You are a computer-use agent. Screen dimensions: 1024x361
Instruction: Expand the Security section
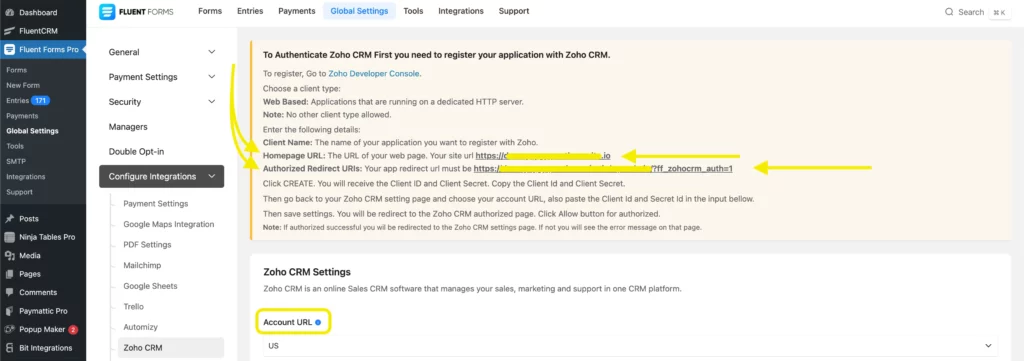(x=162, y=102)
